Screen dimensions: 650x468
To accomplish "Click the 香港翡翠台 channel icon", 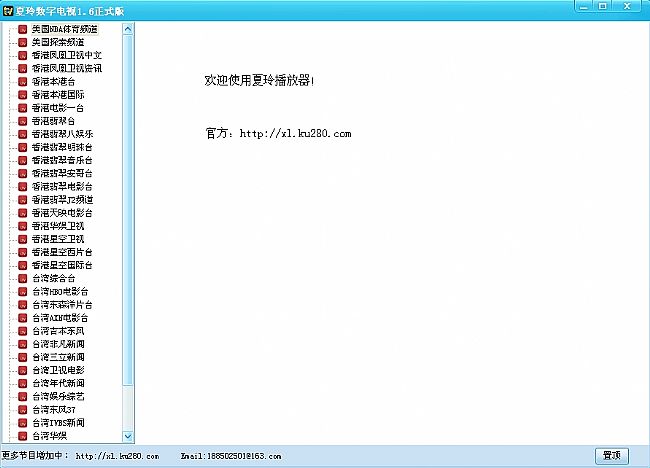I will [x=23, y=120].
